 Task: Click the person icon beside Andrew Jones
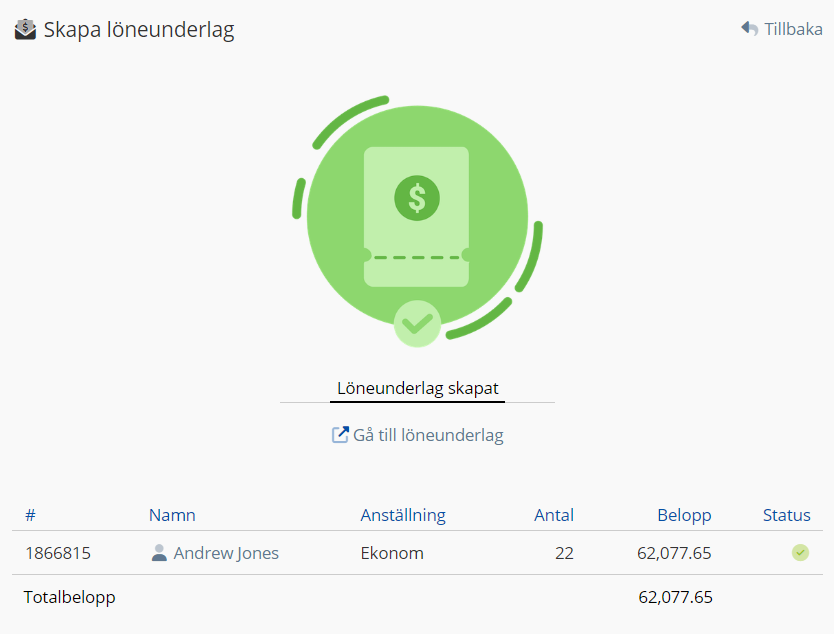[x=159, y=553]
